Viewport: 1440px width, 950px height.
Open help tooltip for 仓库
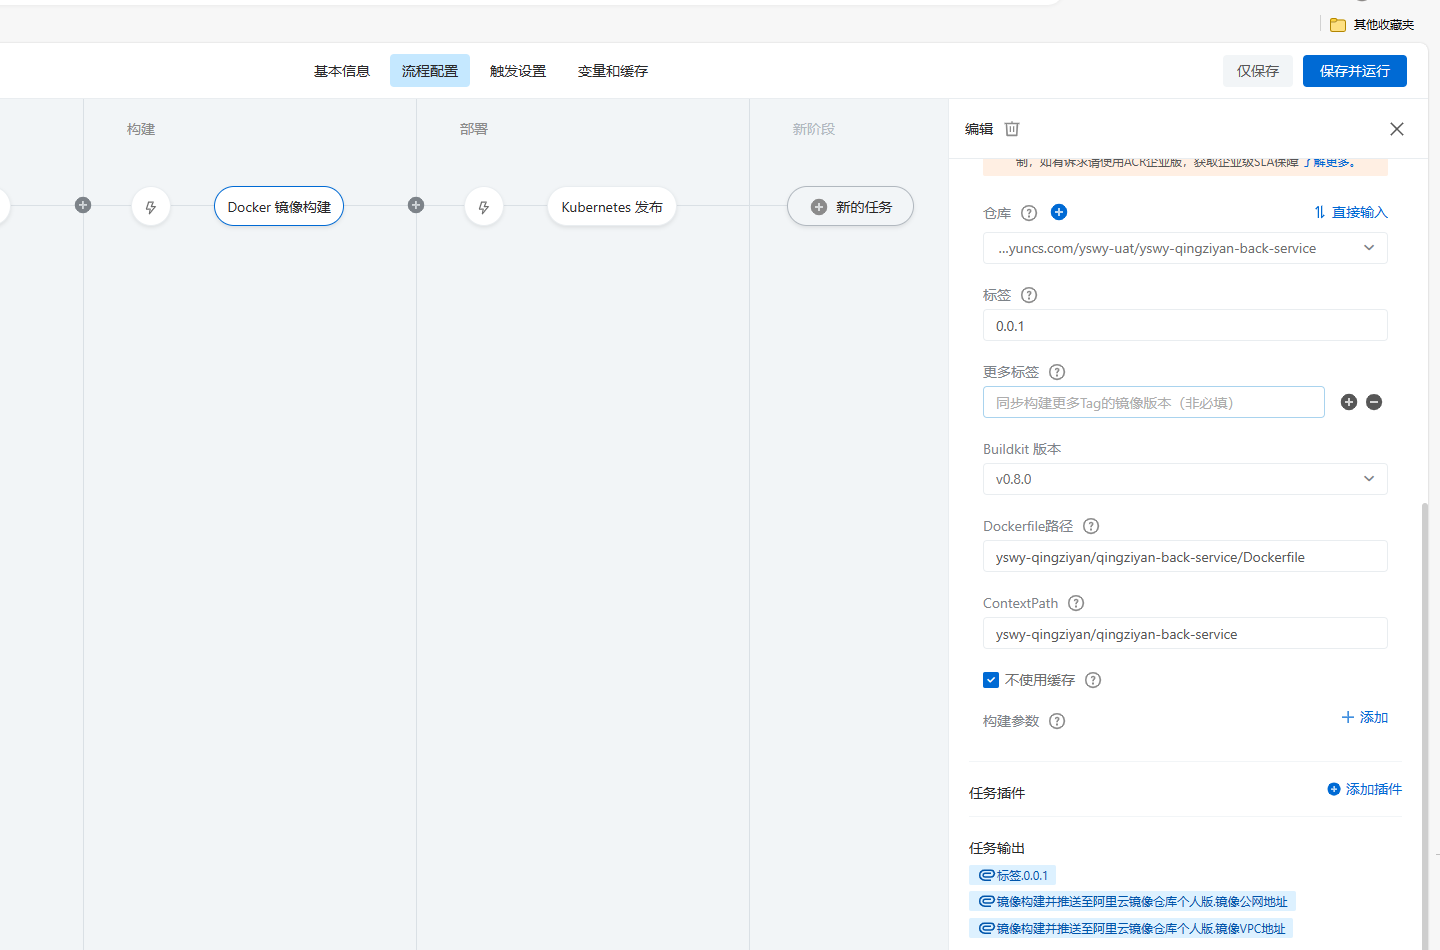pyautogui.click(x=1029, y=213)
